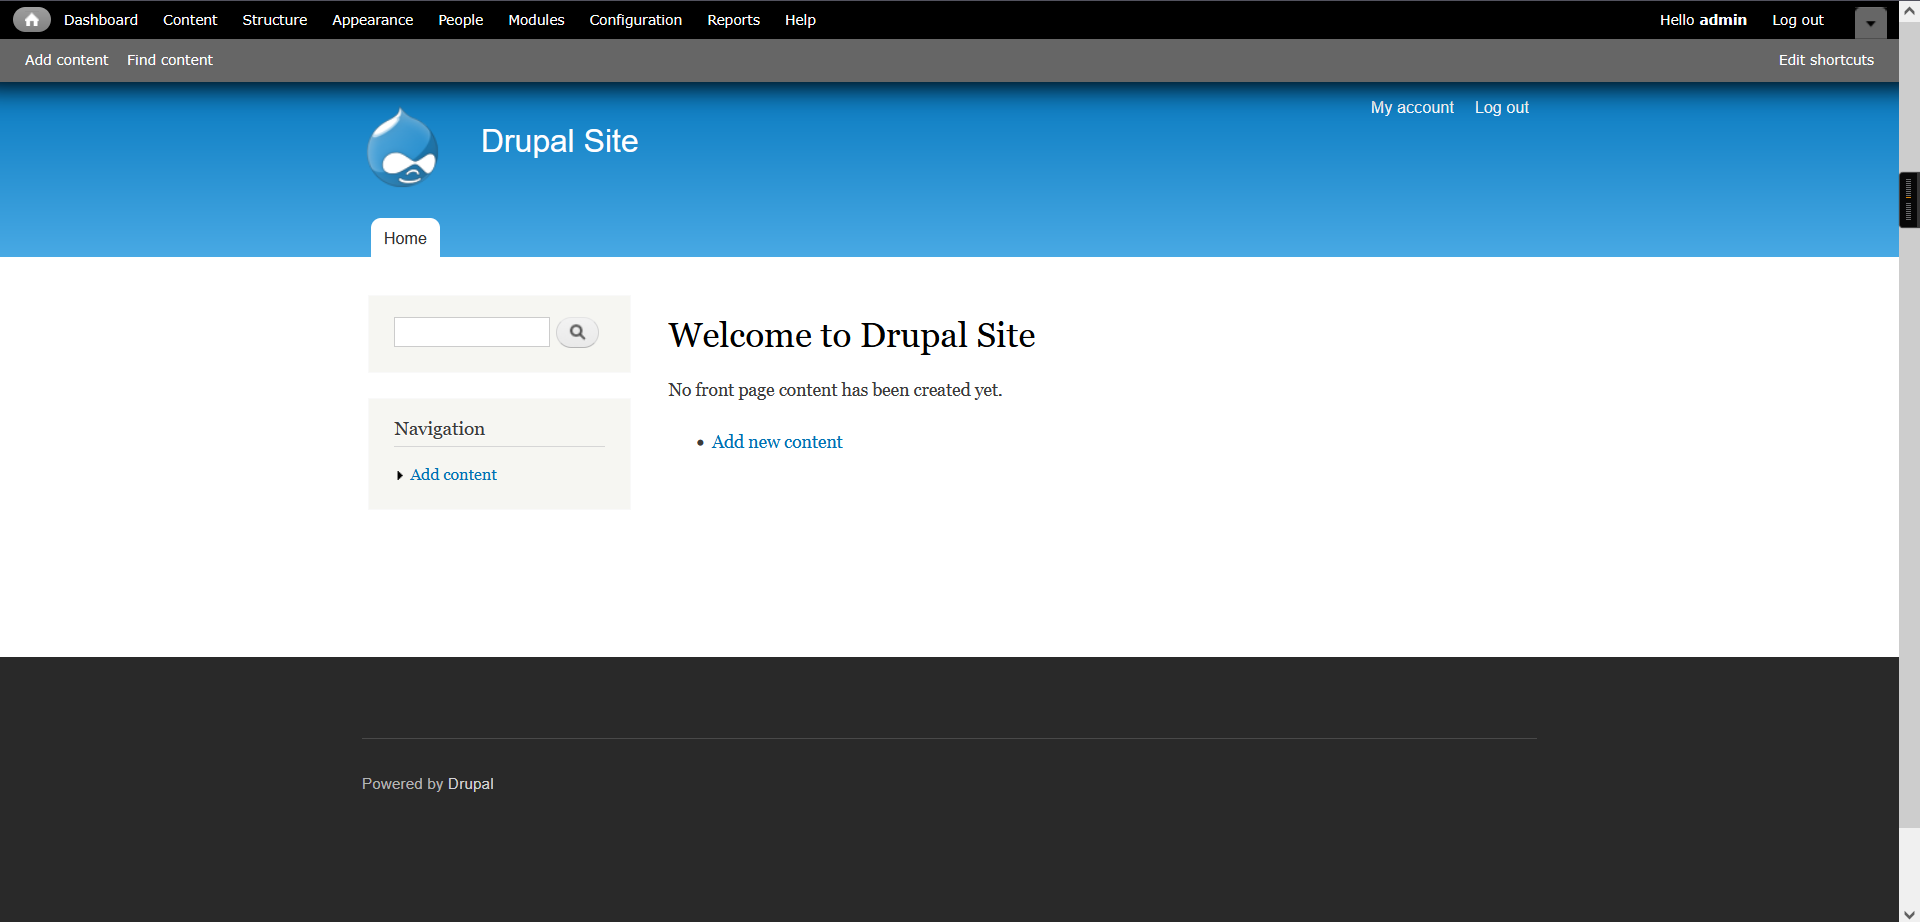Click the Drupal link in footer

click(471, 784)
